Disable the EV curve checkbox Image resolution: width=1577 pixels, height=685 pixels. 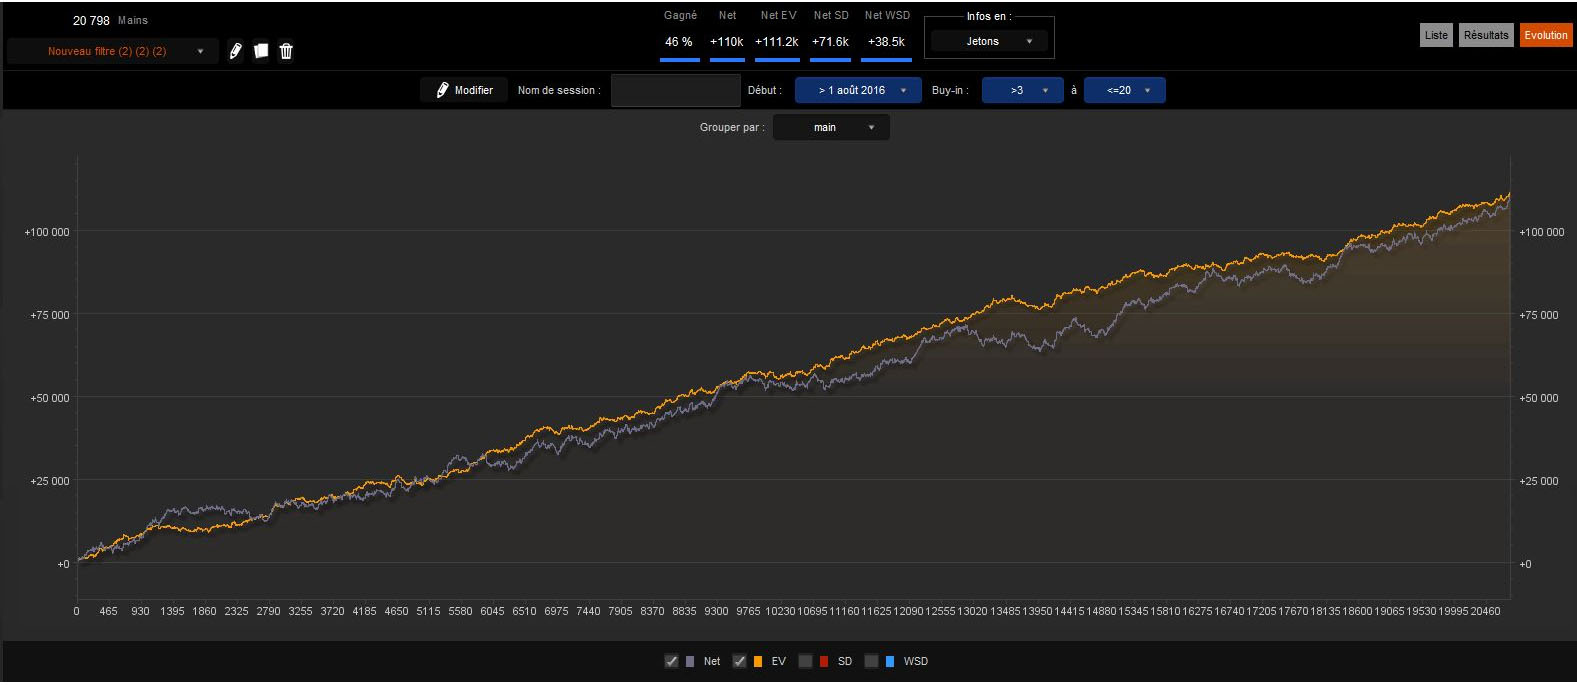[739, 661]
